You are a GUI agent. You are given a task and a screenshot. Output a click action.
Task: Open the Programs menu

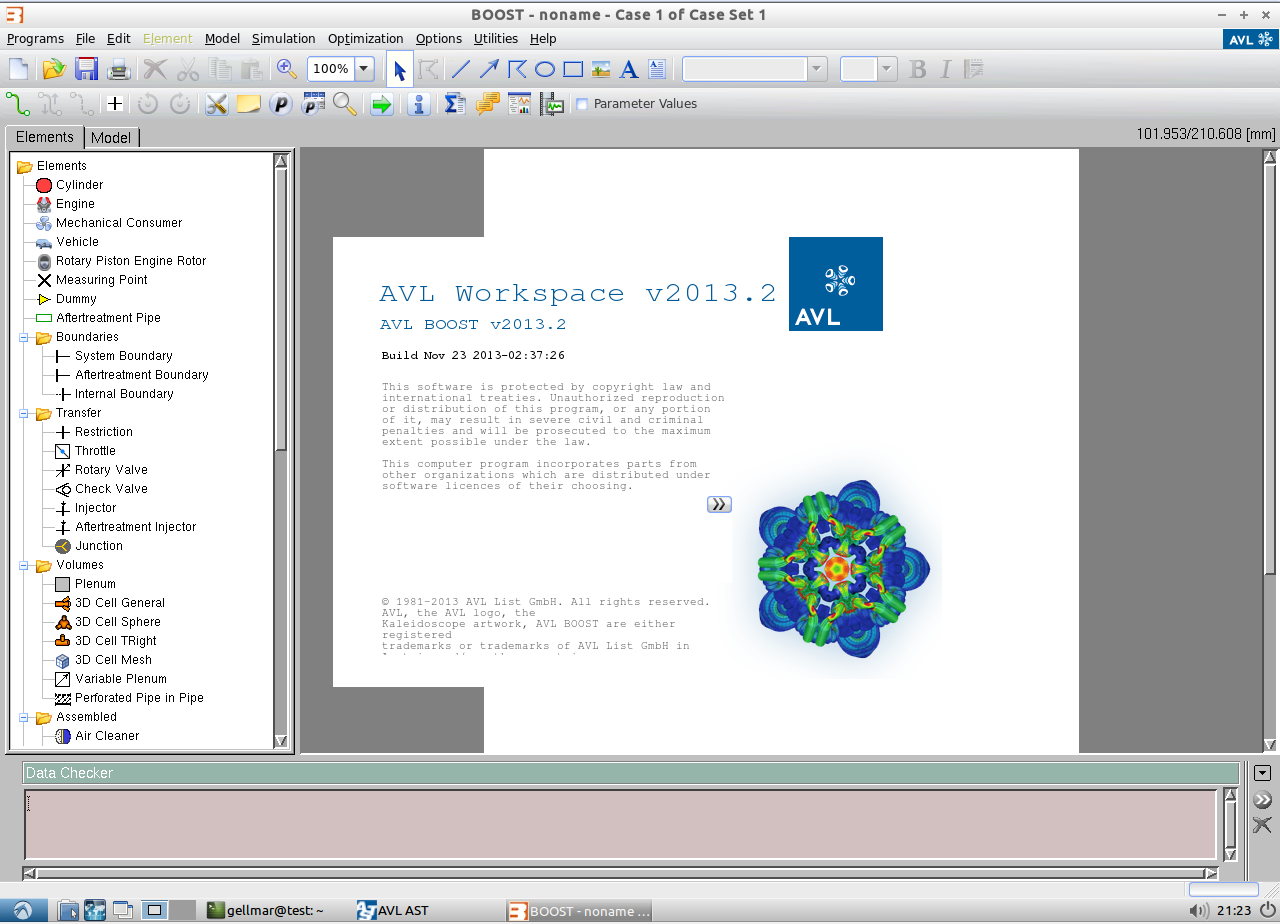35,39
